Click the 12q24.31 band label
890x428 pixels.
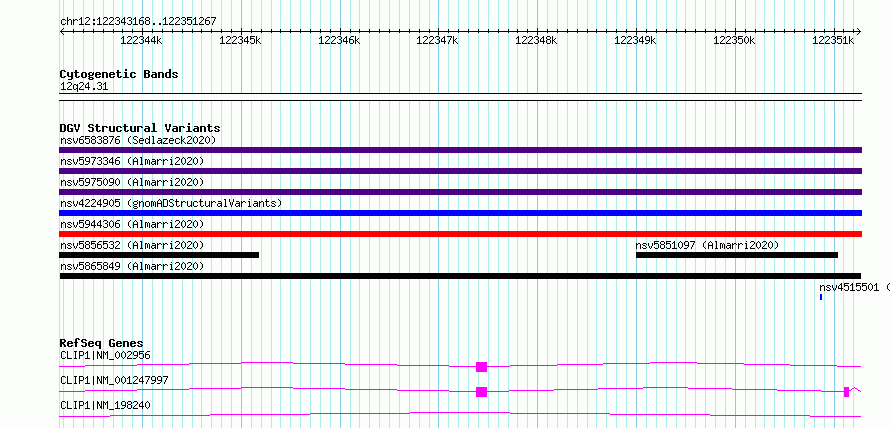pyautogui.click(x=84, y=87)
